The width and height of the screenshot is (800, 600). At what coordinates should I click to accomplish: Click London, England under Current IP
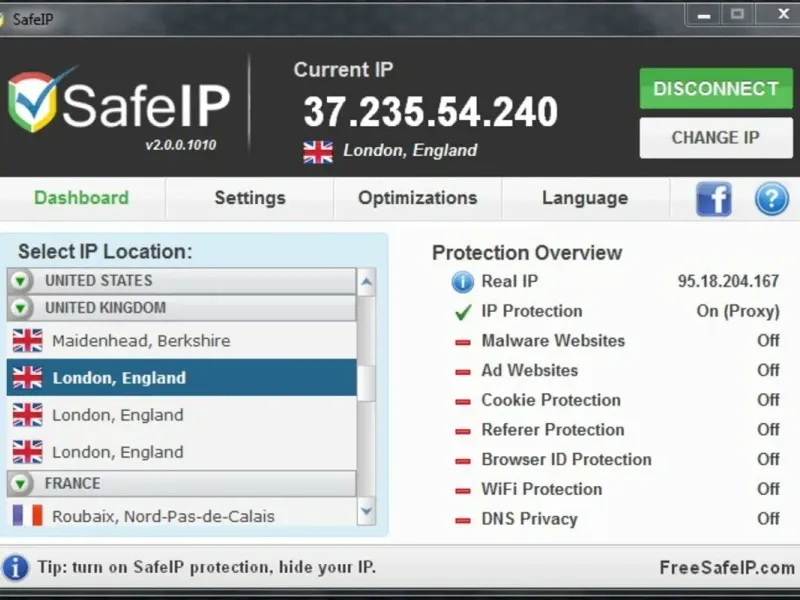[410, 151]
